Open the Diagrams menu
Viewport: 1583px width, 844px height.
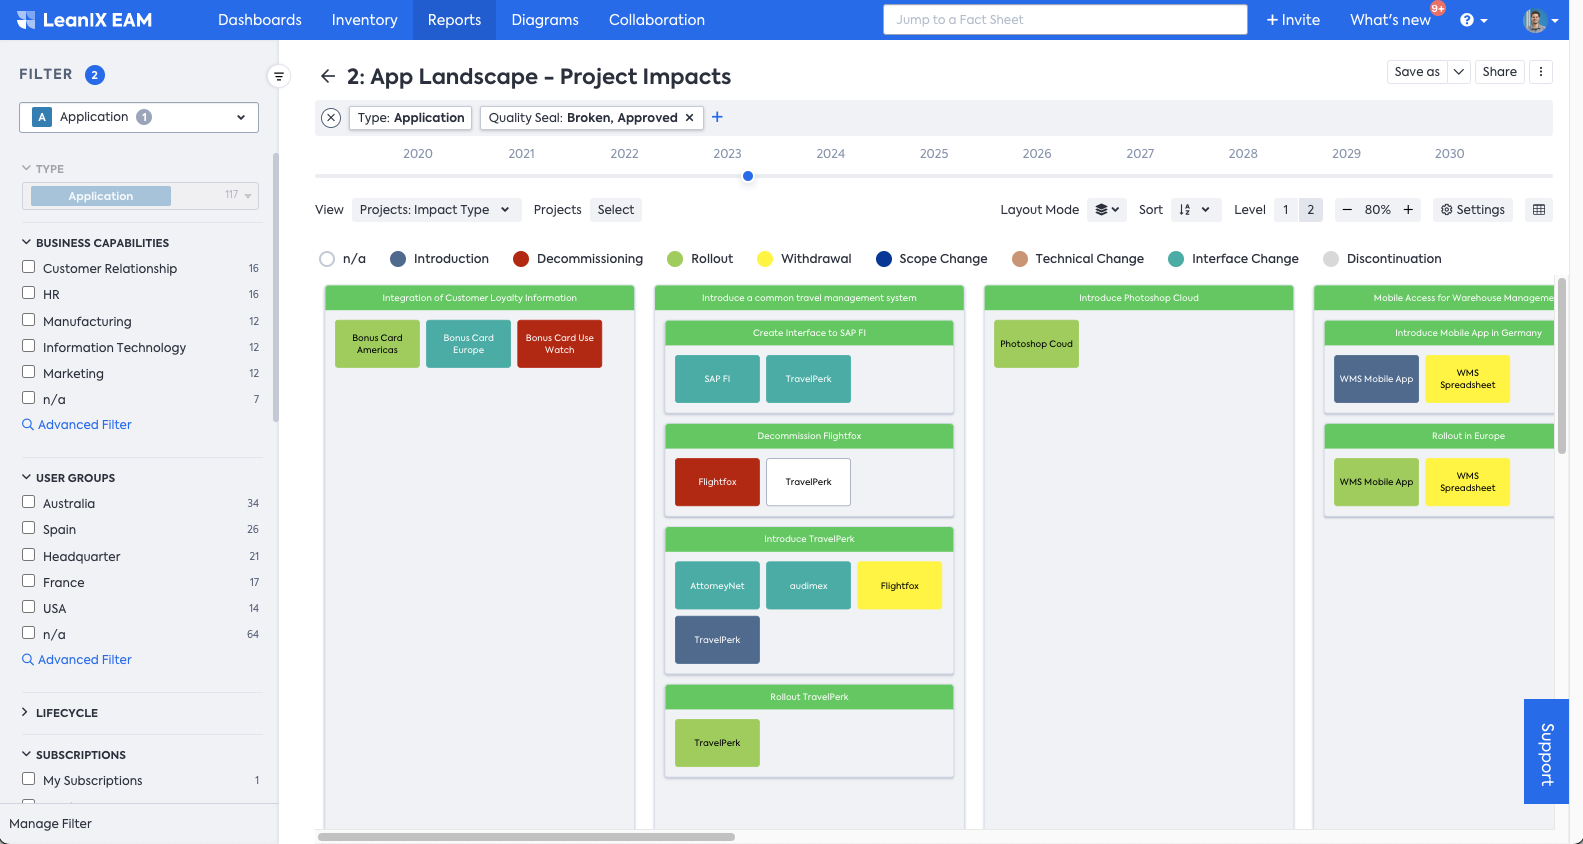[x=545, y=20]
